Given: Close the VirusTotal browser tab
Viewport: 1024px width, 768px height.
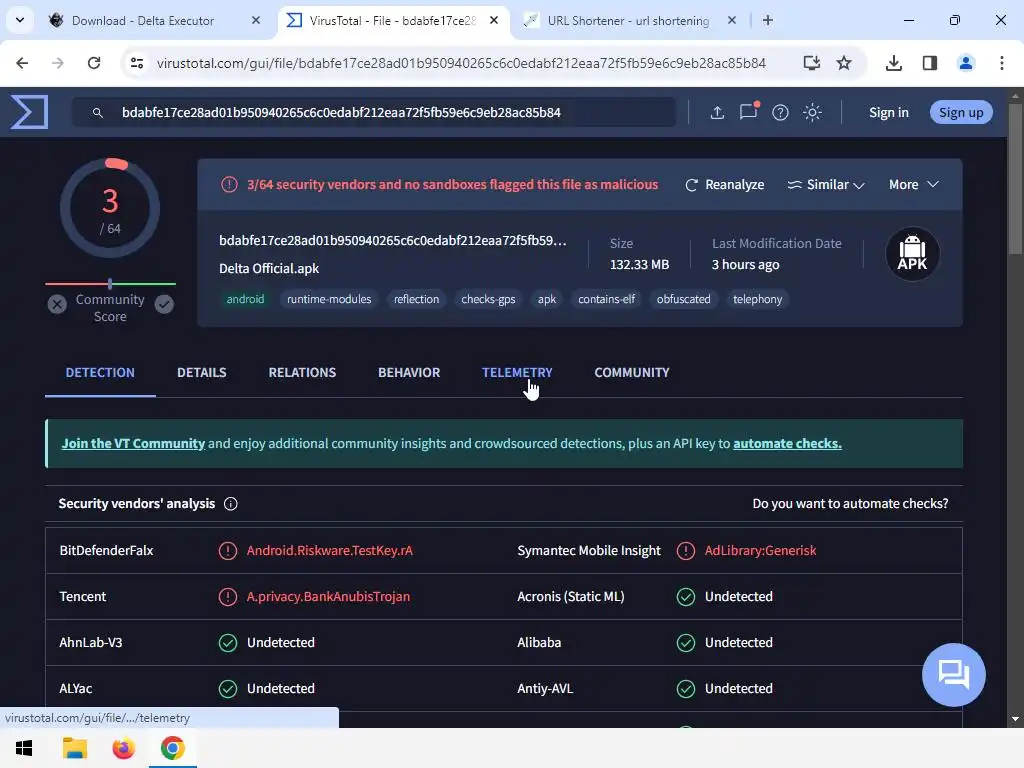Looking at the screenshot, I should pyautogui.click(x=494, y=21).
